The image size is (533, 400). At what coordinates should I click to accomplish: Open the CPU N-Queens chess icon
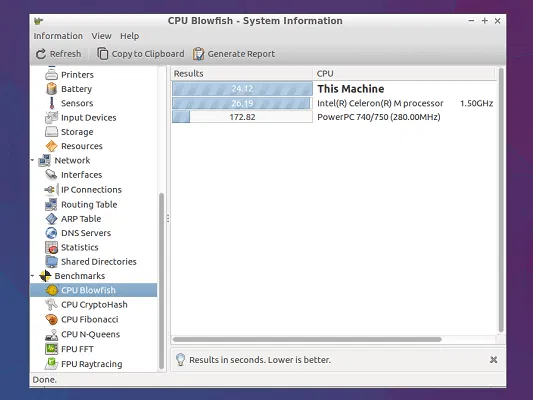(51, 334)
